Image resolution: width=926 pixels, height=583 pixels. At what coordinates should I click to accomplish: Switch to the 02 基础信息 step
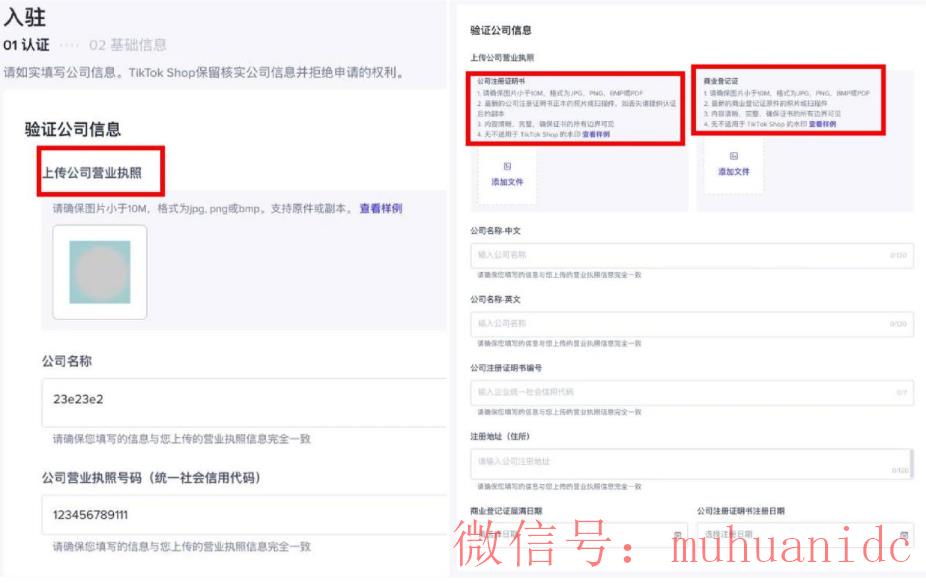click(130, 45)
